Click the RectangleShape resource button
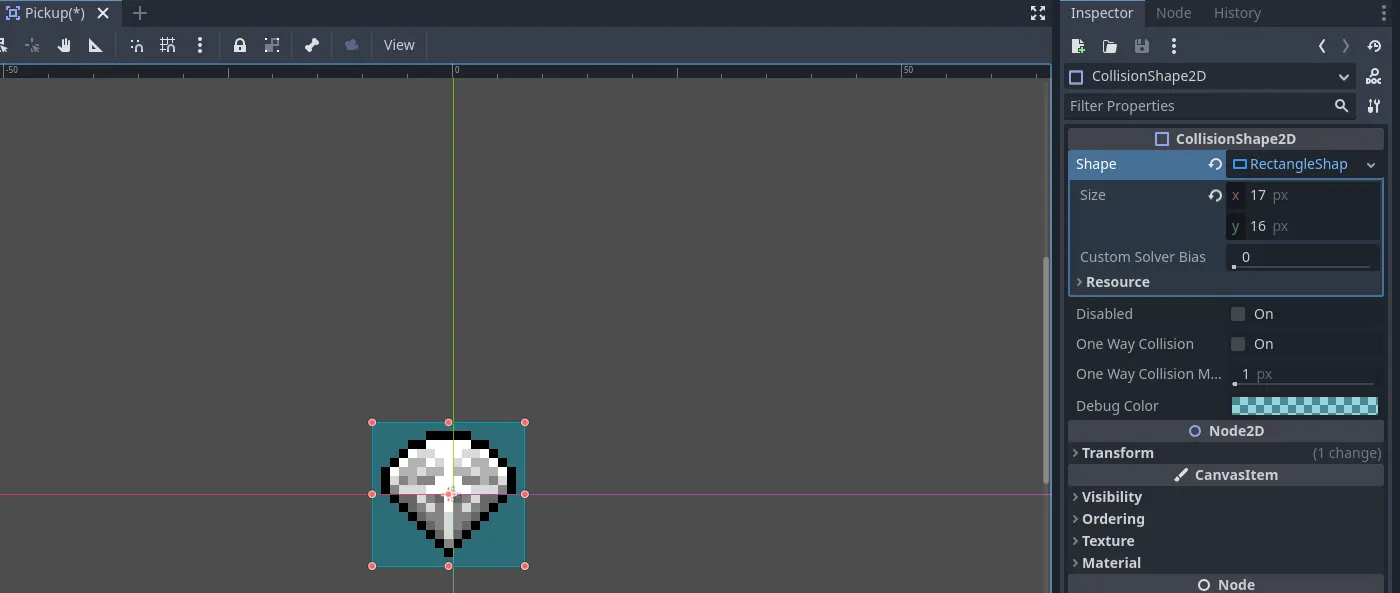1400x593 pixels. click(1292, 164)
